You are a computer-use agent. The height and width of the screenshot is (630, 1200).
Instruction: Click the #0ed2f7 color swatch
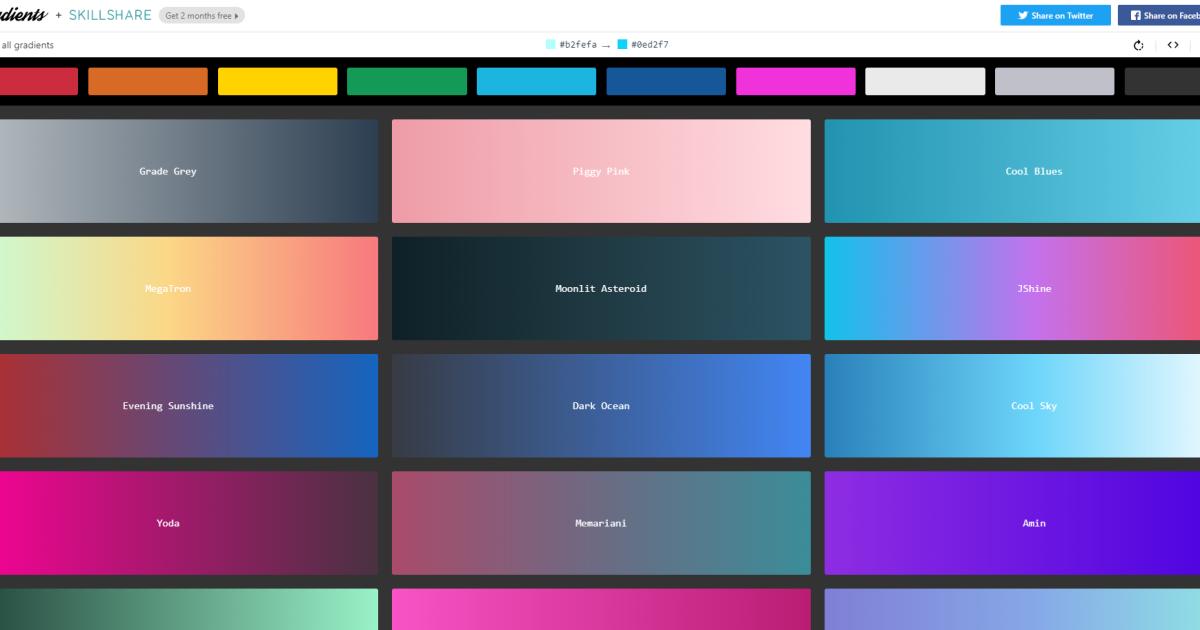point(622,44)
